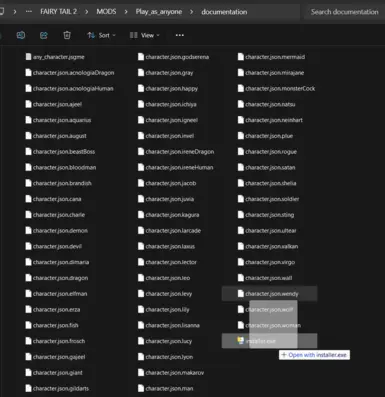
Task: Open the See more ellipsis menu
Action: (x=180, y=35)
